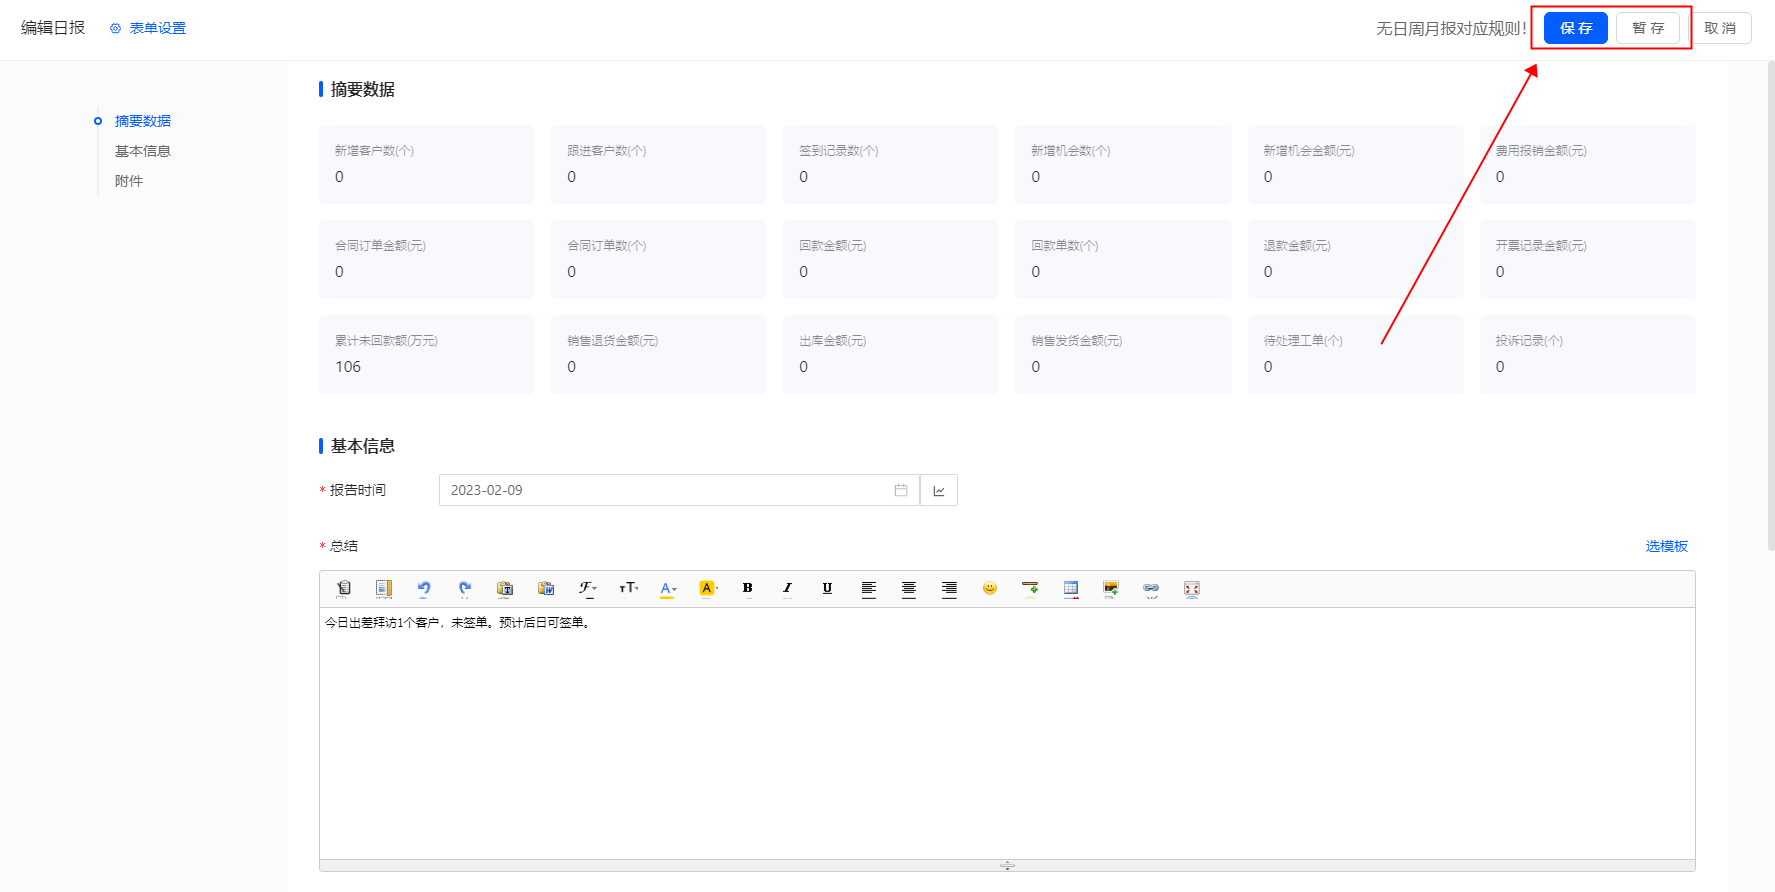
Task: Insert an image using the picture icon
Action: click(x=1110, y=589)
